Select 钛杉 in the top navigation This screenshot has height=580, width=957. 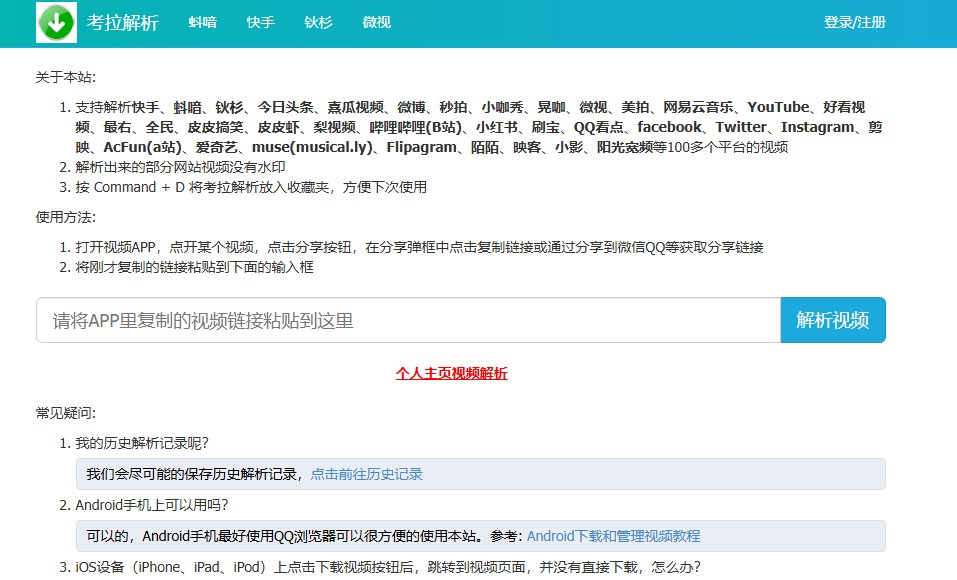tap(318, 23)
